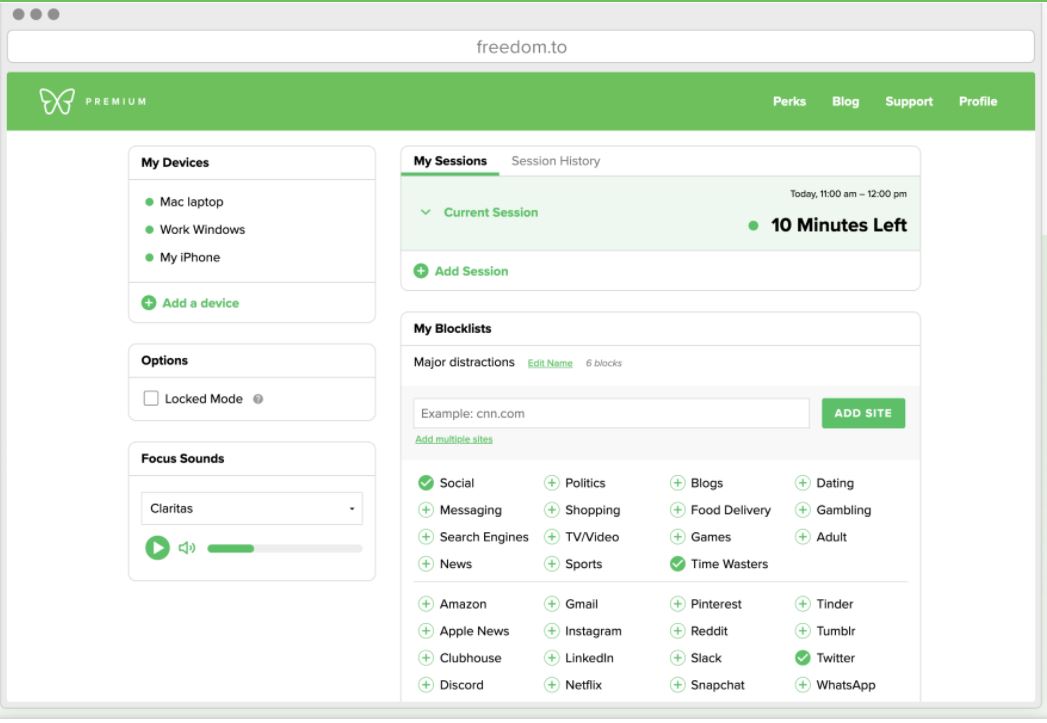
Task: Collapse the Current Session chevron
Action: coord(425,212)
